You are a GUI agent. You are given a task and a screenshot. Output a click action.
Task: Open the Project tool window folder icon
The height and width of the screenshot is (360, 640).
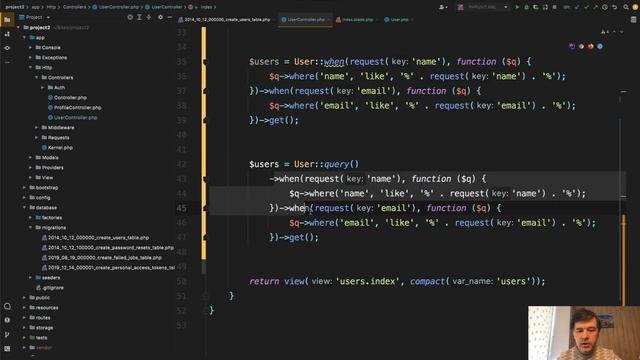coord(7,20)
